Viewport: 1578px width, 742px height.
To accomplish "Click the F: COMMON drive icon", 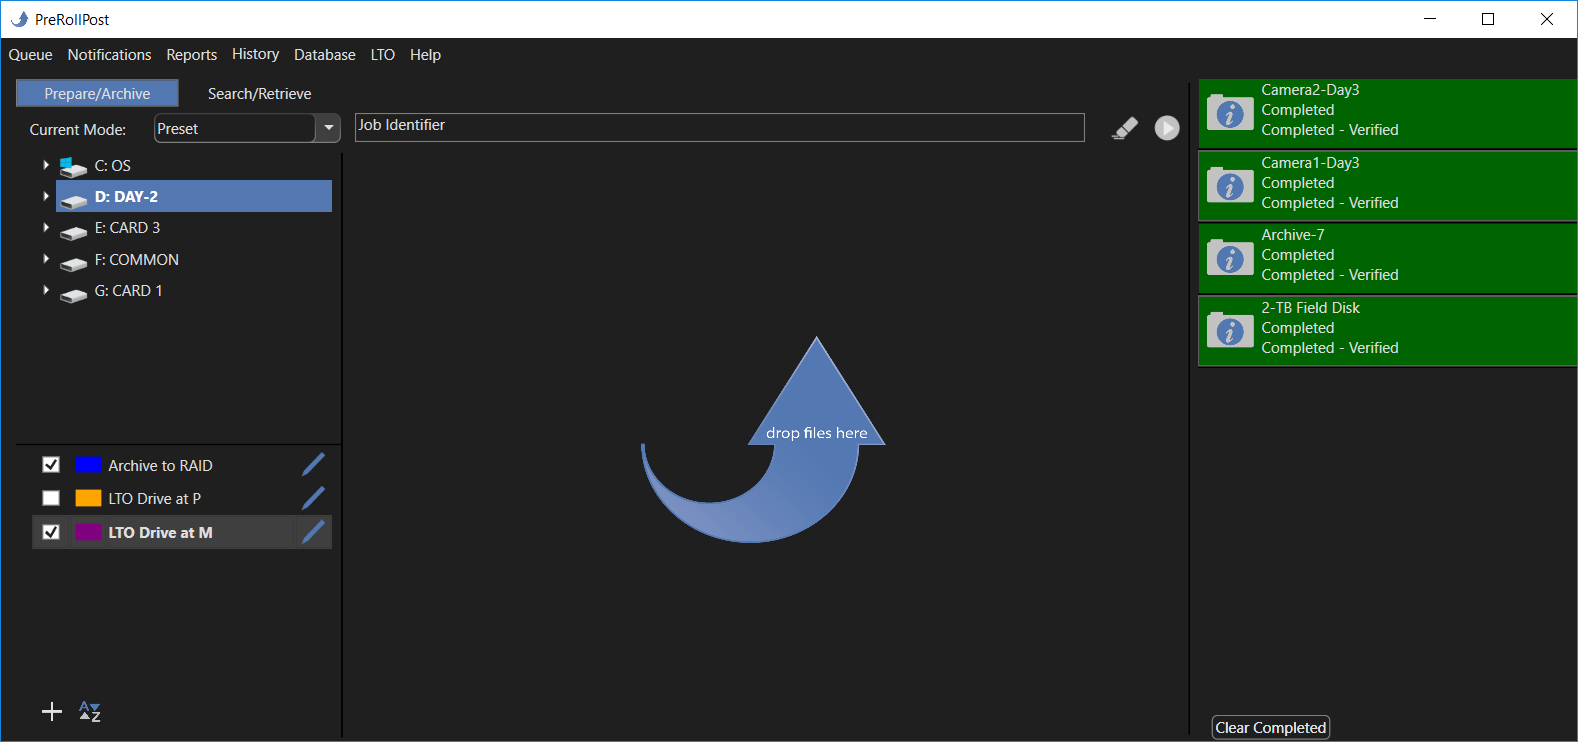I will click(x=73, y=263).
